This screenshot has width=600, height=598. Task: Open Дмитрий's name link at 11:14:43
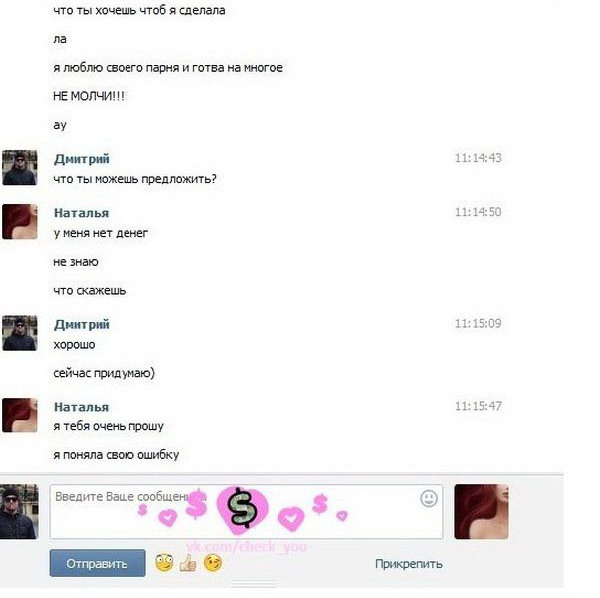pyautogui.click(x=82, y=159)
